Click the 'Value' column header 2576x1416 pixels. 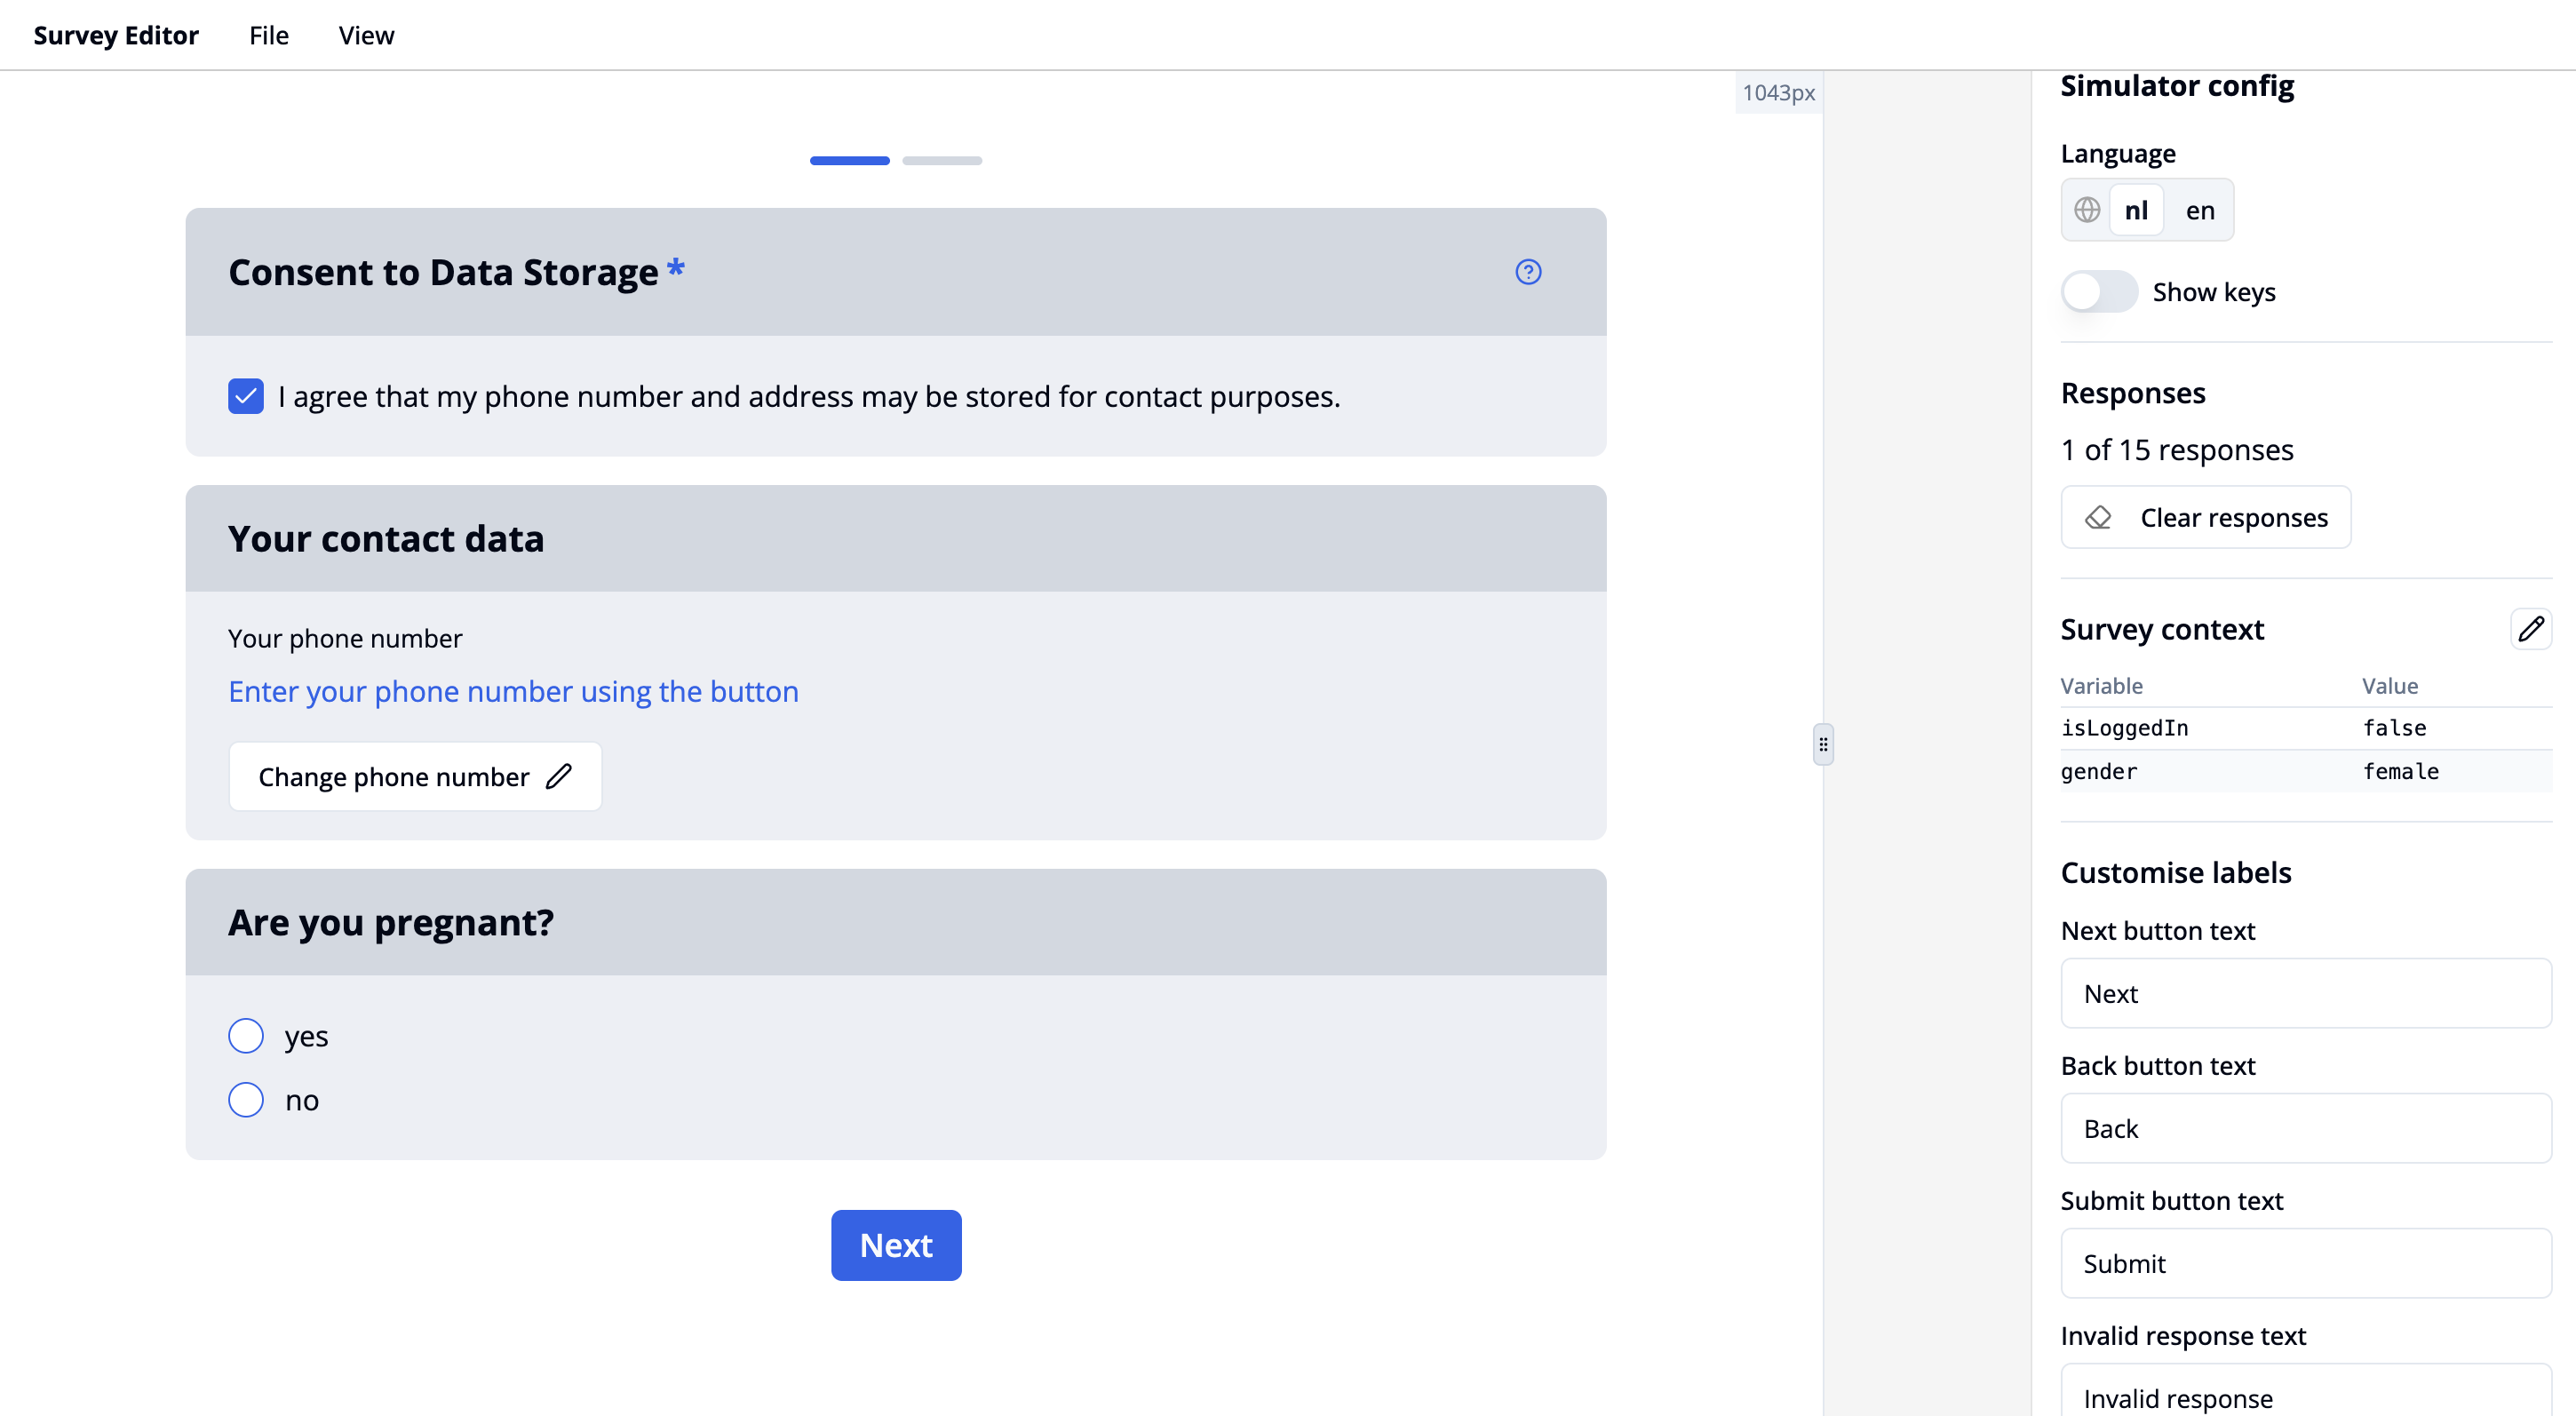tap(2389, 686)
